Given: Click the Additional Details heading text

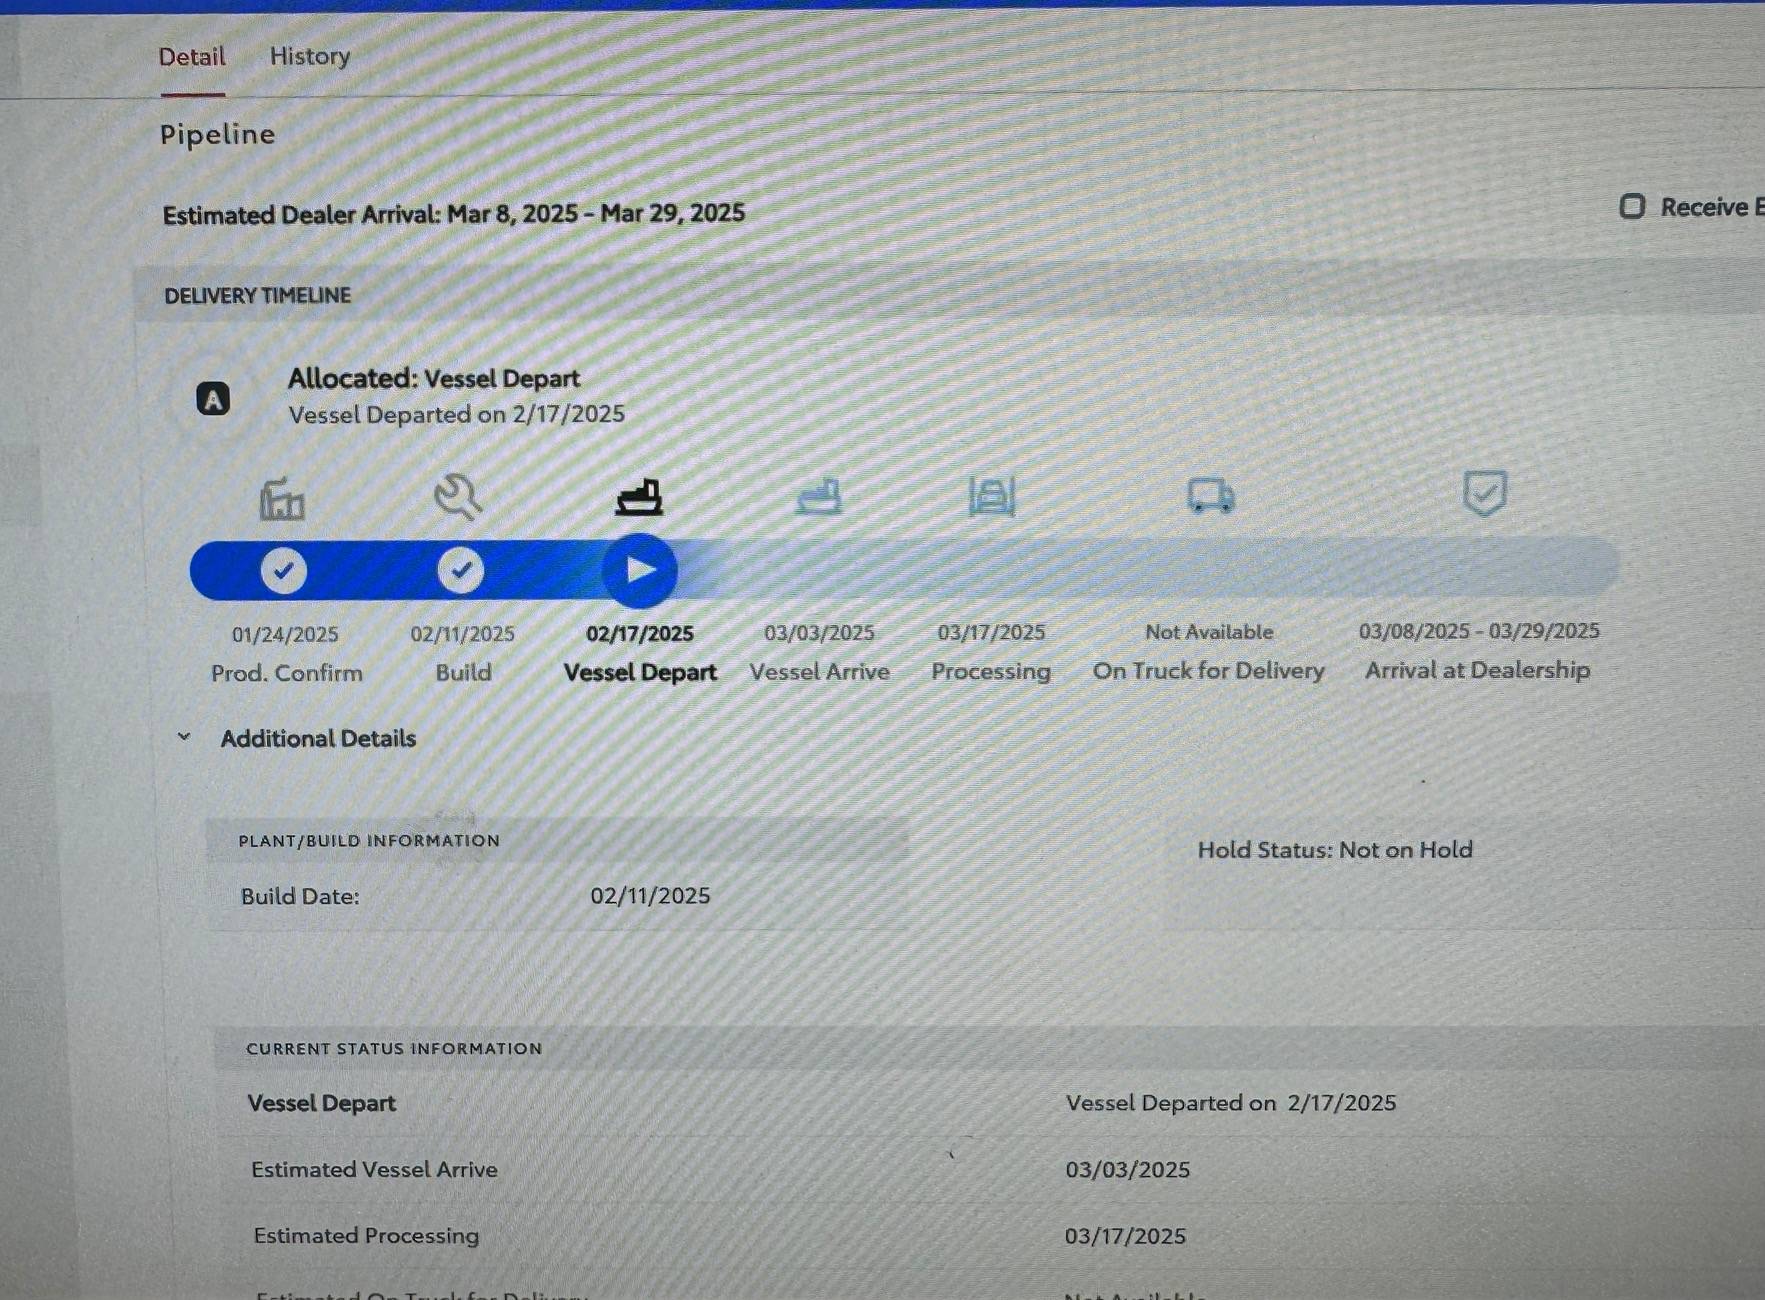Looking at the screenshot, I should (x=318, y=738).
